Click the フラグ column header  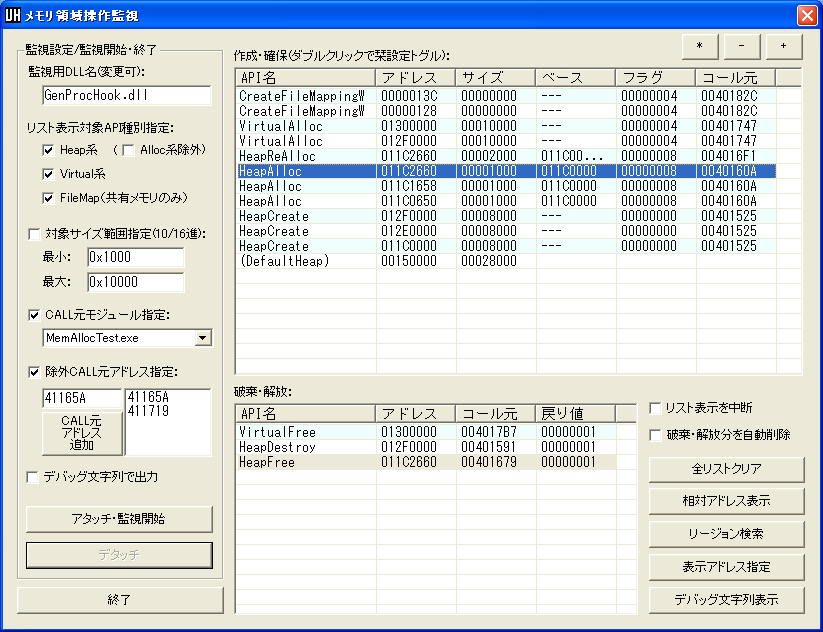tap(656, 78)
